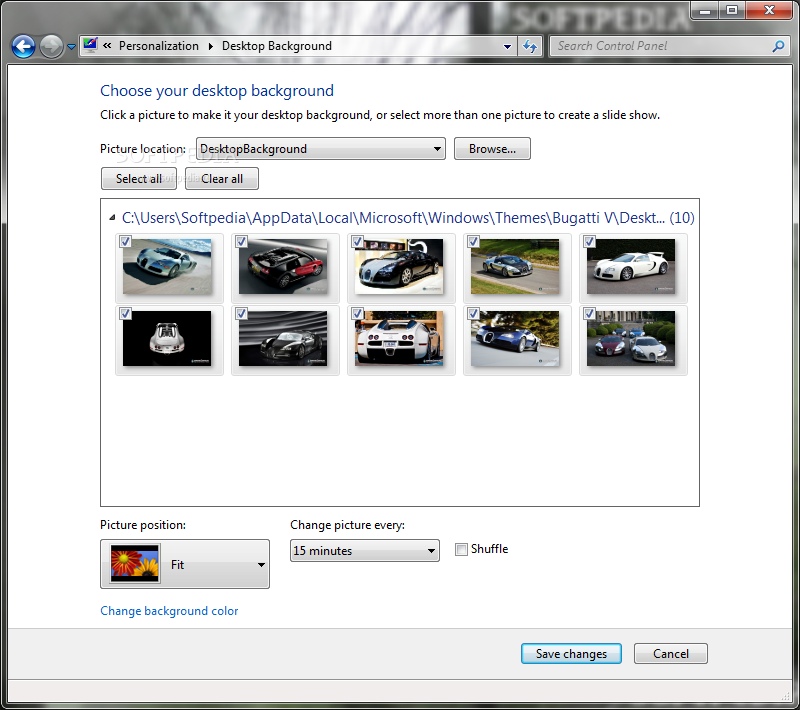Select the silver Bugatti beach thumbnail
The width and height of the screenshot is (800, 710).
(x=167, y=266)
